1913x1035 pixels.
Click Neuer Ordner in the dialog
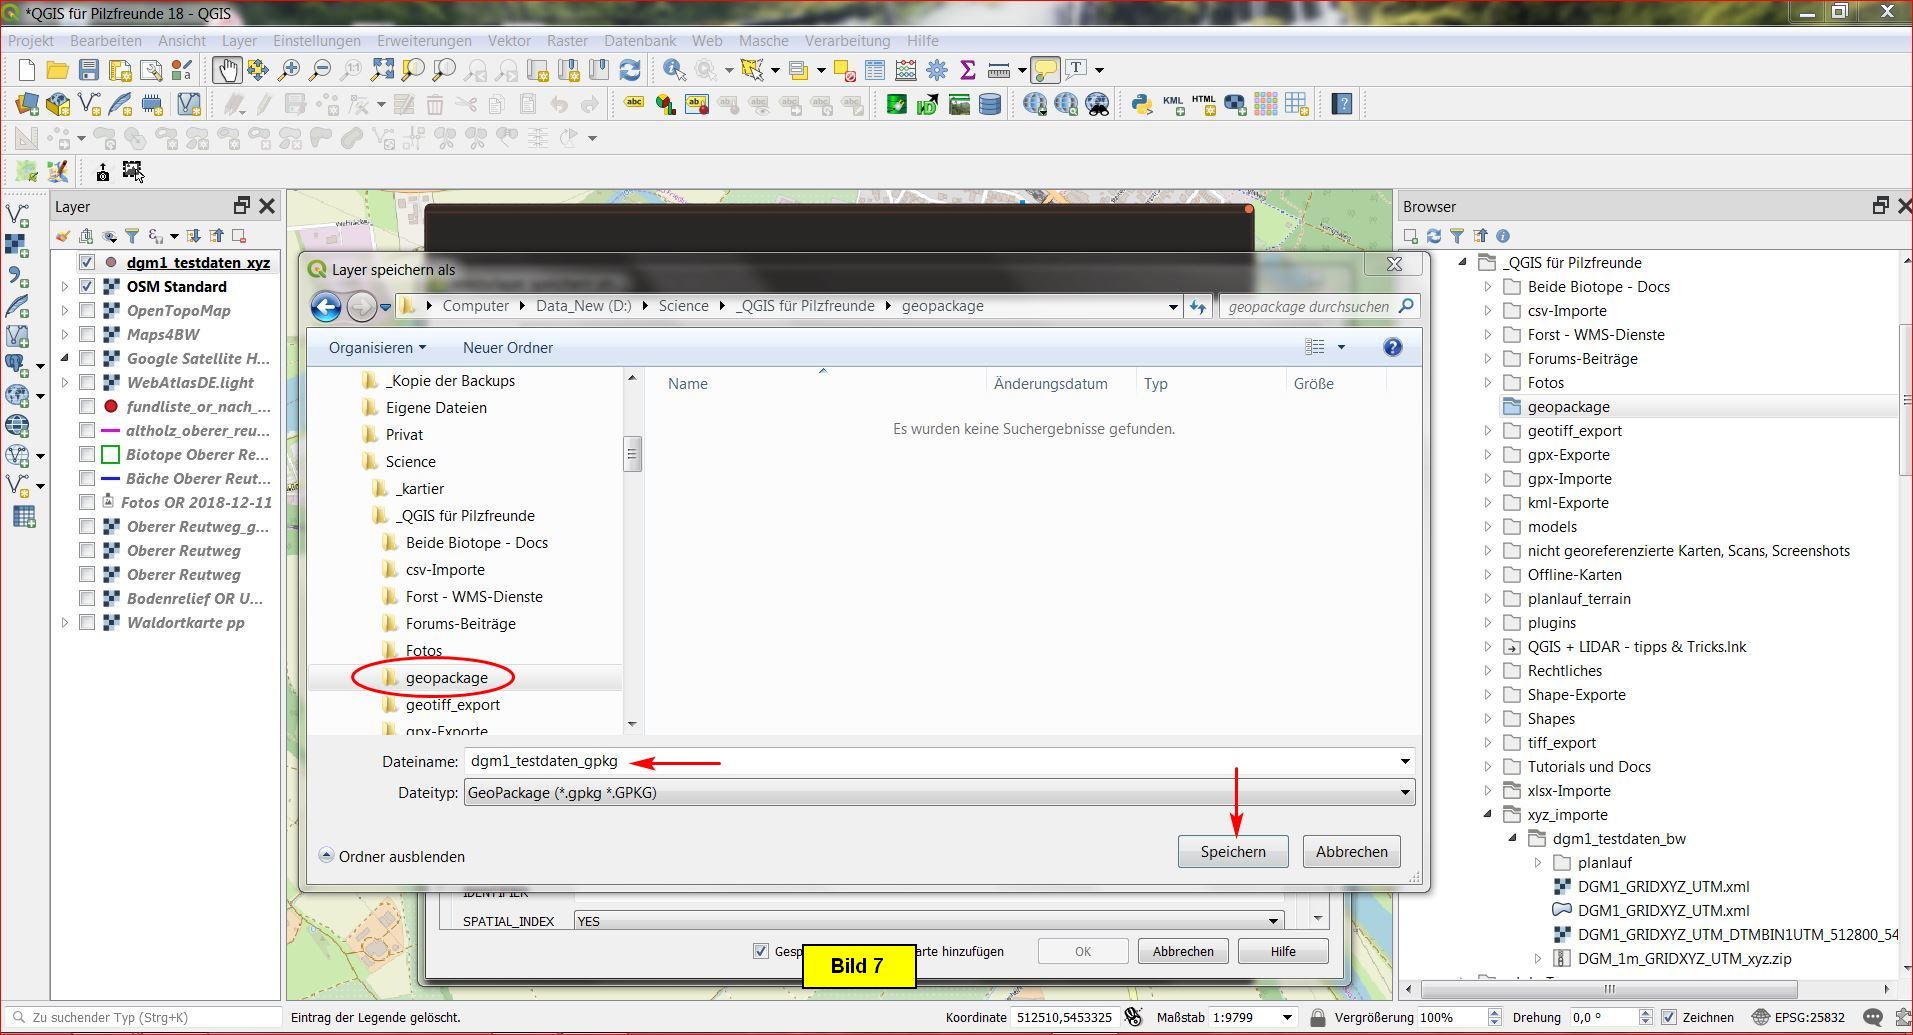coord(507,348)
